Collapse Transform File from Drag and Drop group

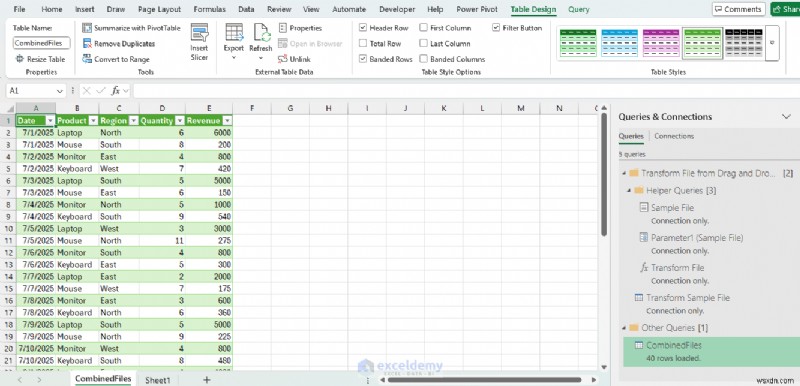tap(623, 173)
